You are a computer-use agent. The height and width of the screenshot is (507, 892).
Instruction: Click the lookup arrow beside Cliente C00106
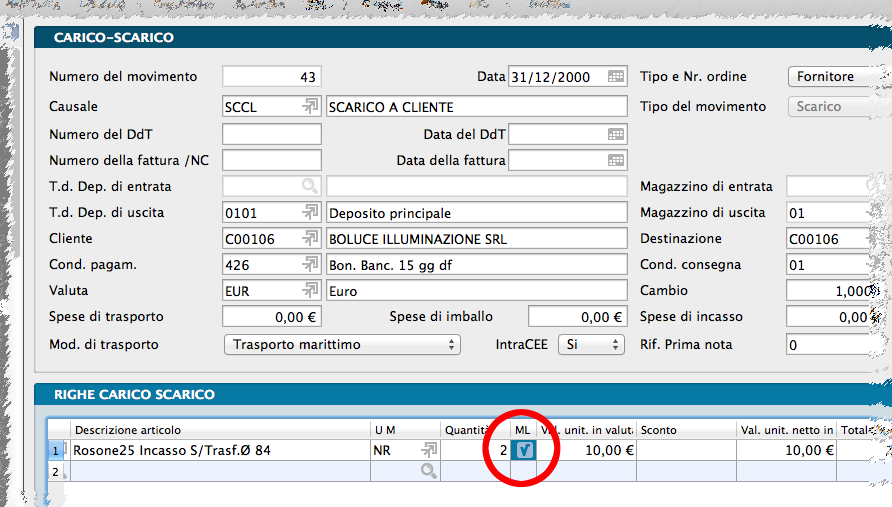click(x=310, y=239)
